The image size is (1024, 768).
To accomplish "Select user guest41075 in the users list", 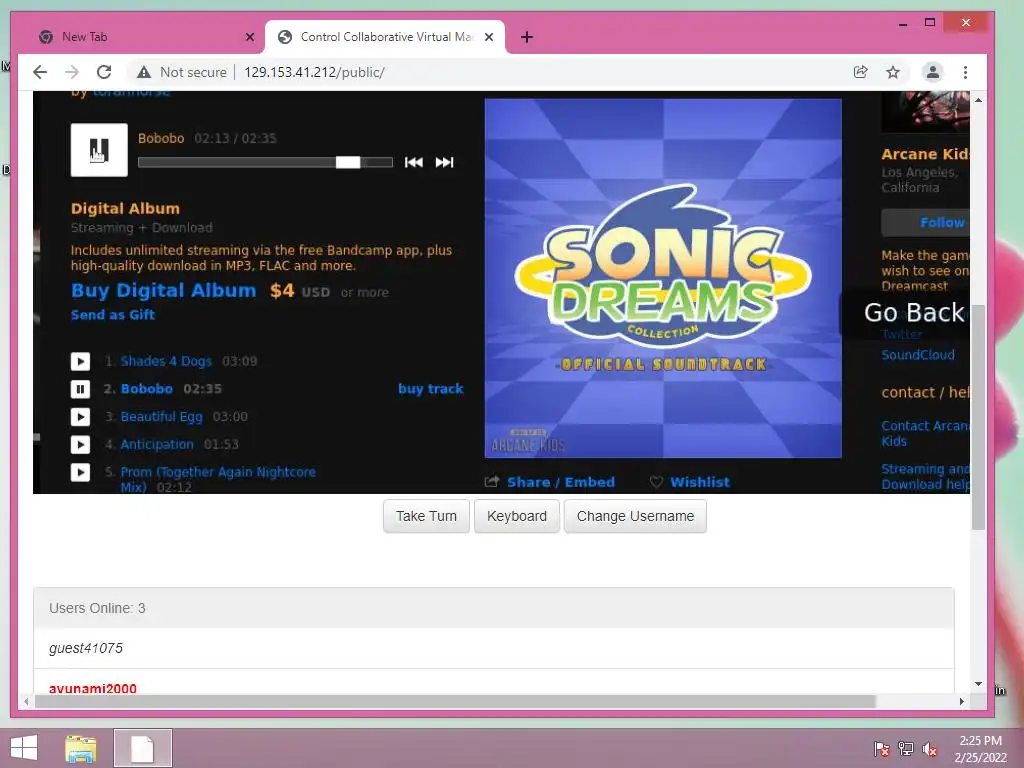I will (86, 648).
